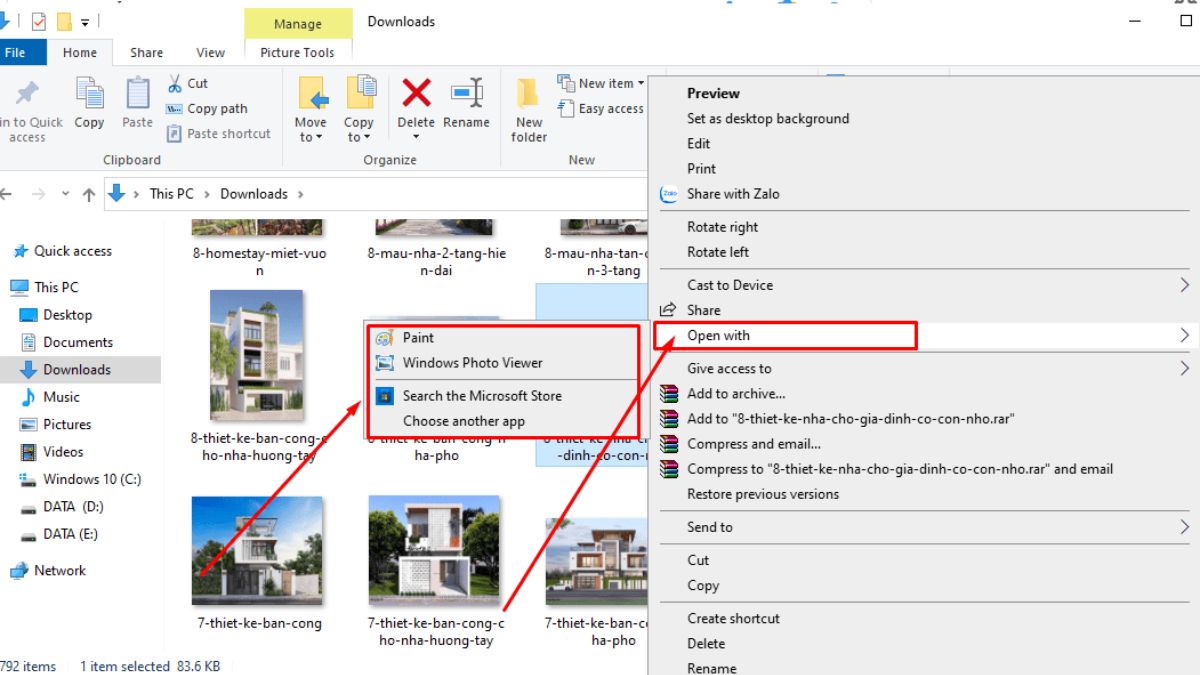The height and width of the screenshot is (675, 1200).
Task: Select This PC in navigation pane
Action: 55,287
